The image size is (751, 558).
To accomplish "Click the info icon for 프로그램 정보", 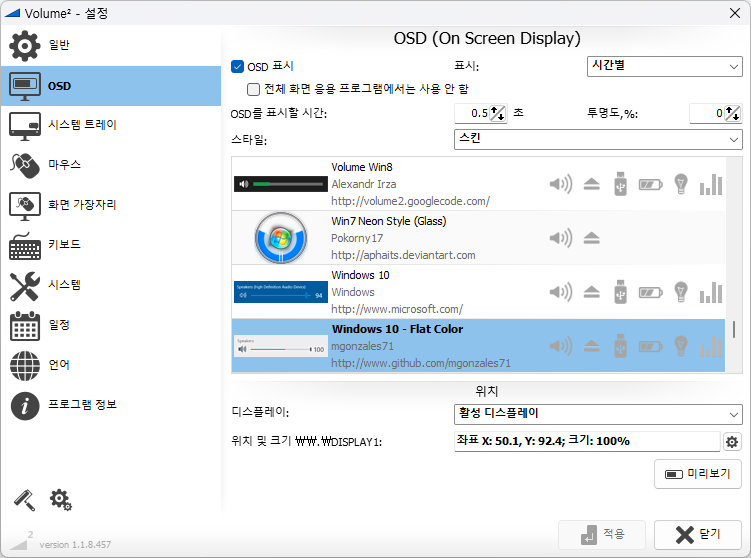I will coord(24,406).
